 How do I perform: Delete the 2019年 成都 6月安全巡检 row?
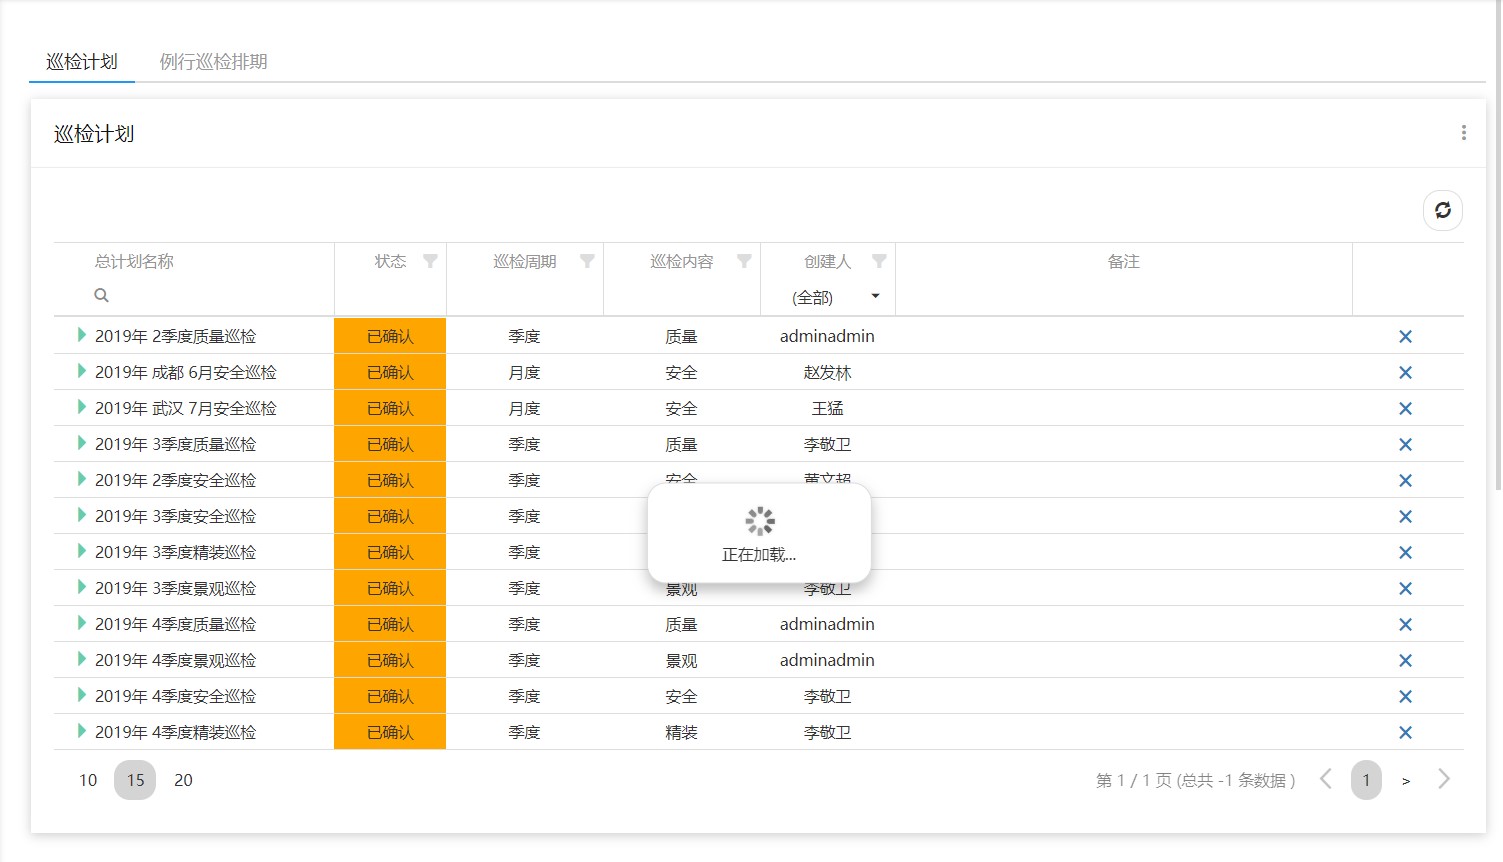point(1405,373)
